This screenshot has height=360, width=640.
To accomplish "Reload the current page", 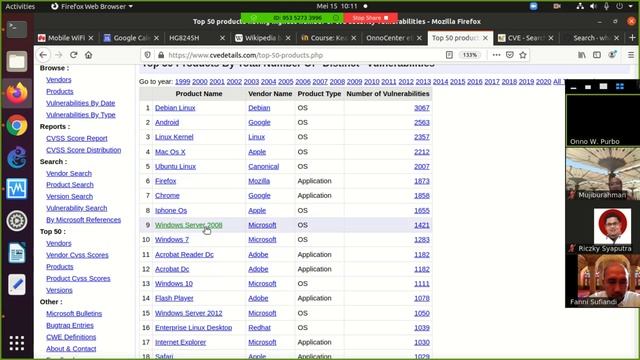I will pos(73,55).
